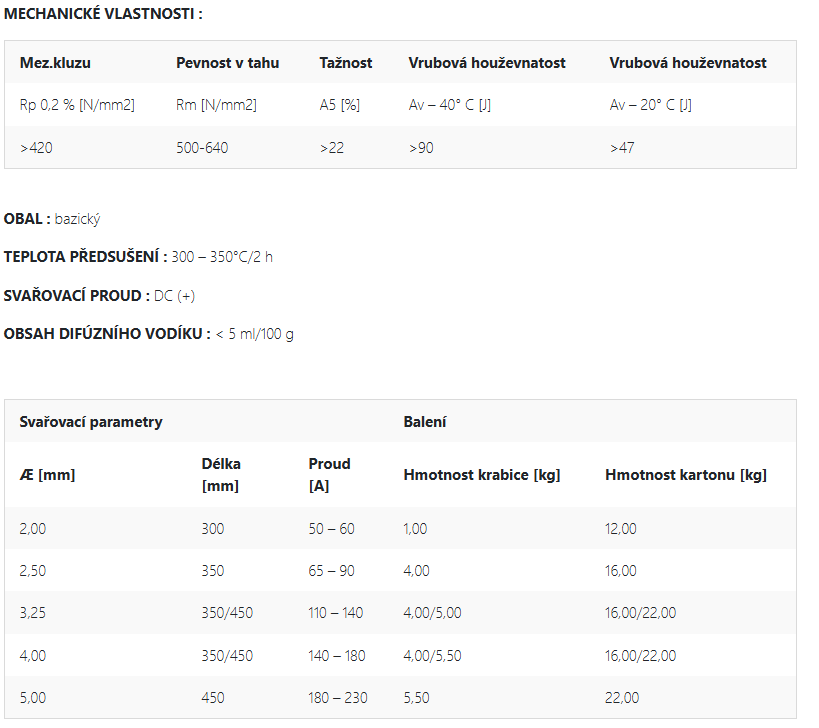The height and width of the screenshot is (728, 819).
Task: Select the "Tažnost" column header
Action: (x=345, y=63)
